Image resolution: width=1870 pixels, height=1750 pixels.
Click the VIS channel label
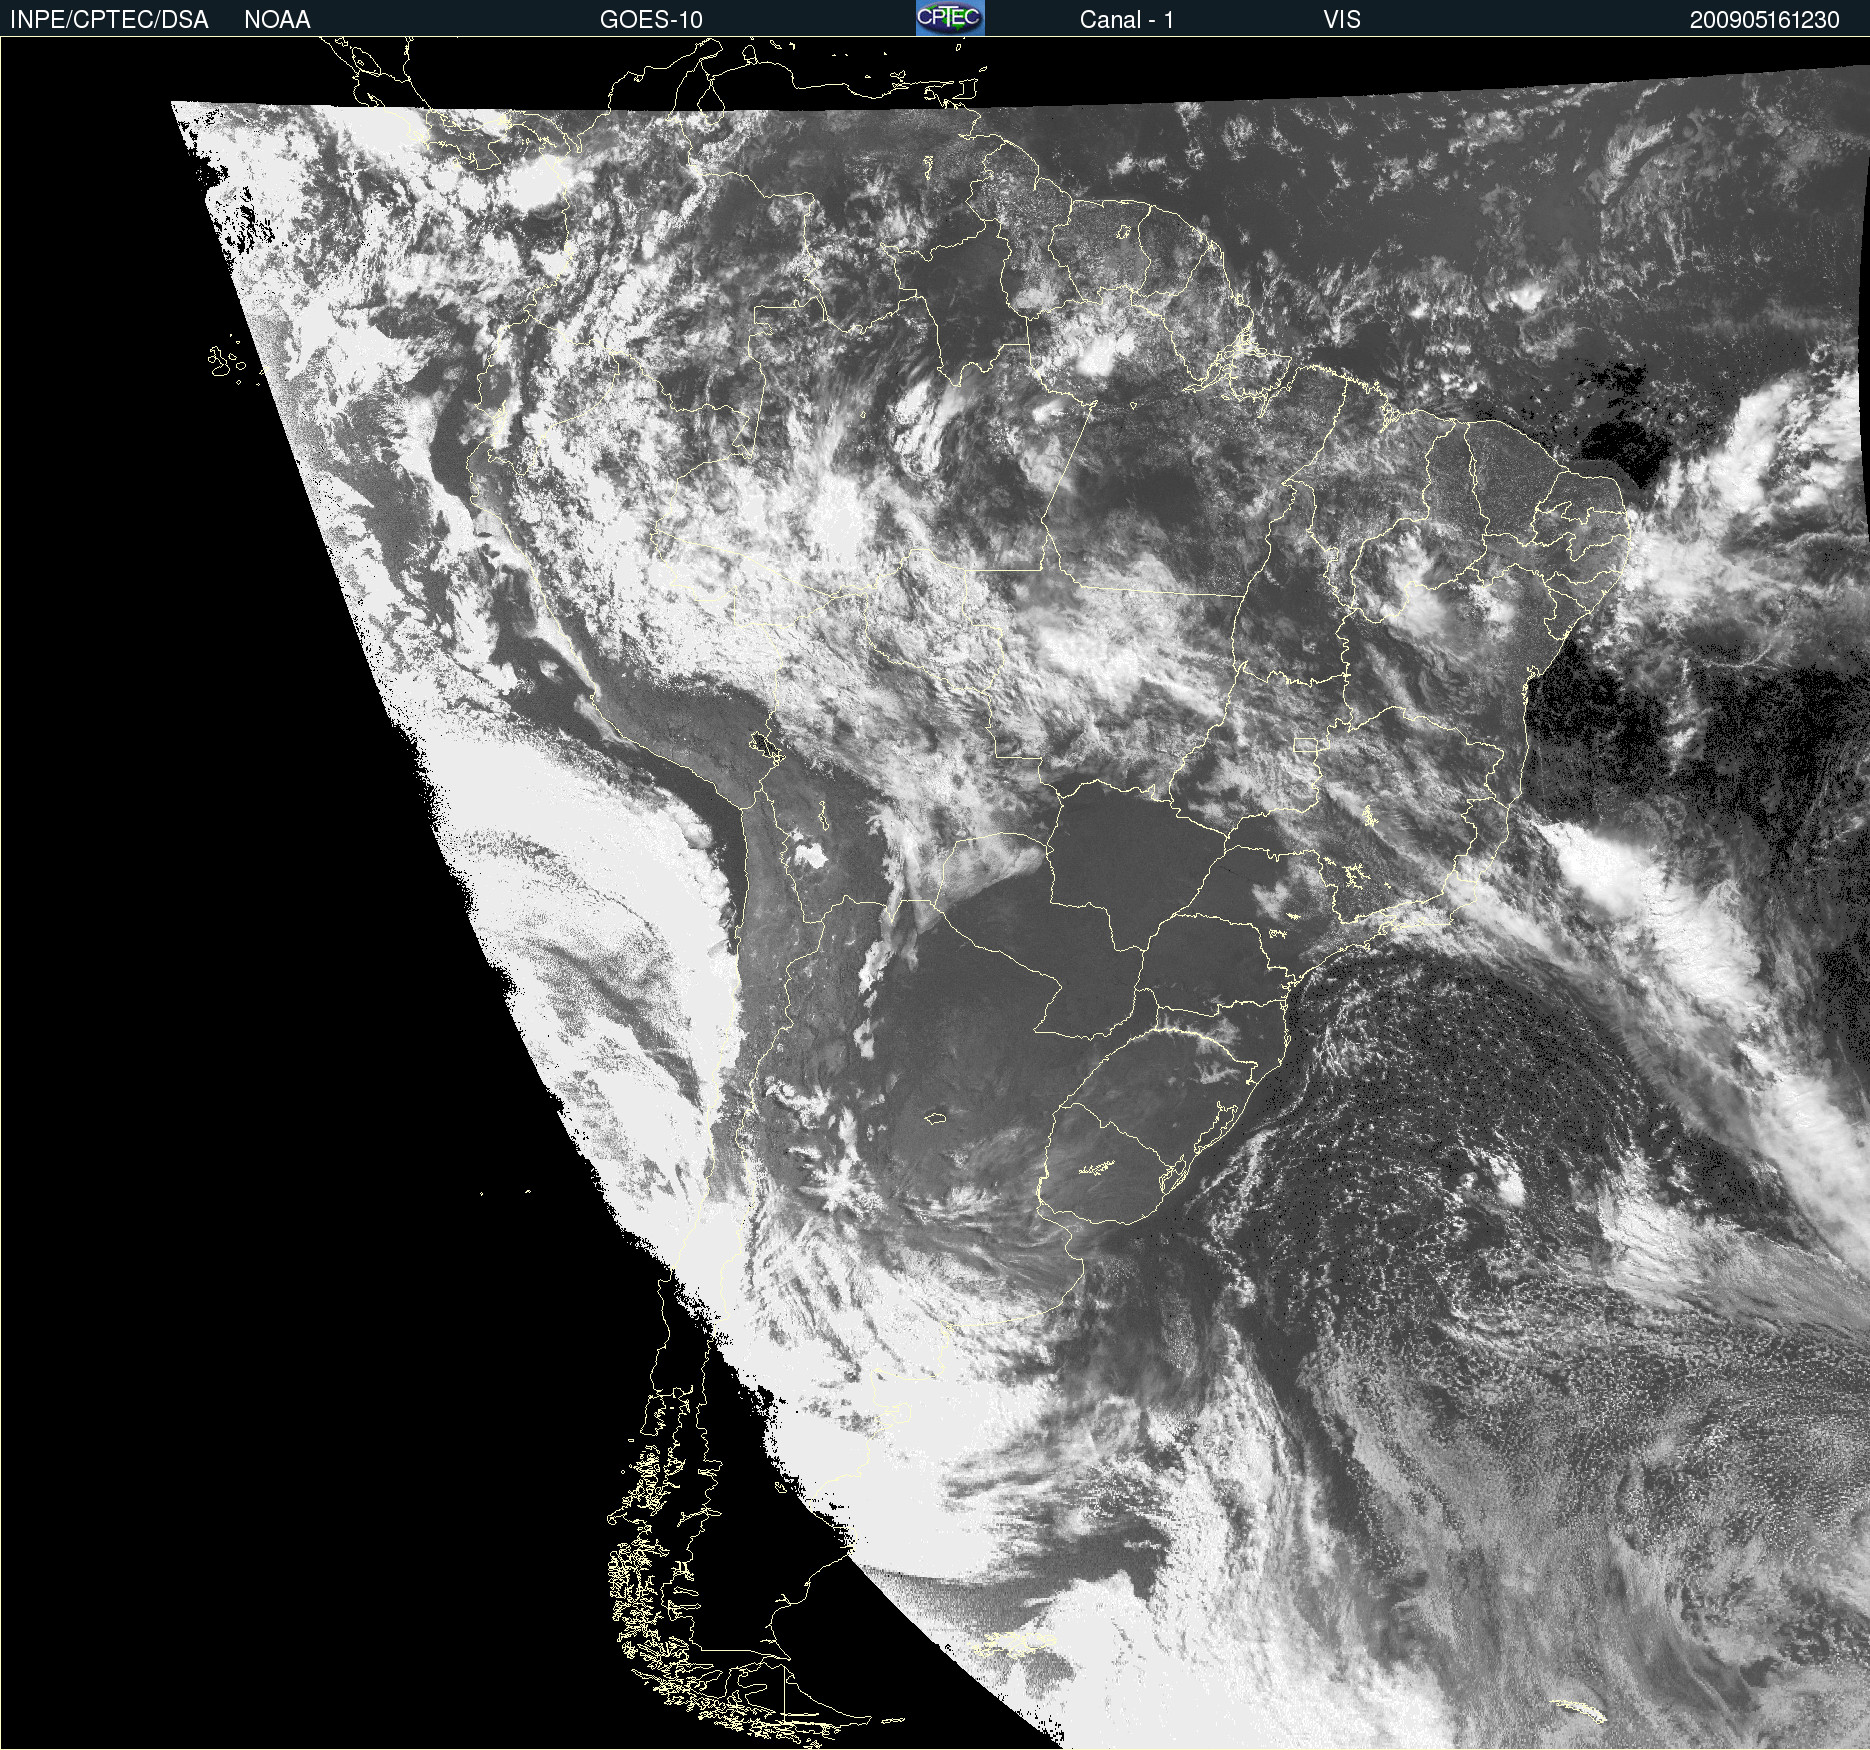[1342, 20]
